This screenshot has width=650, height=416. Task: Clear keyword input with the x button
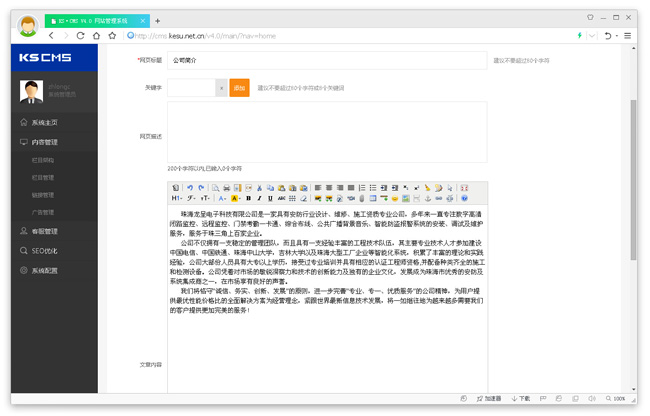[x=221, y=88]
